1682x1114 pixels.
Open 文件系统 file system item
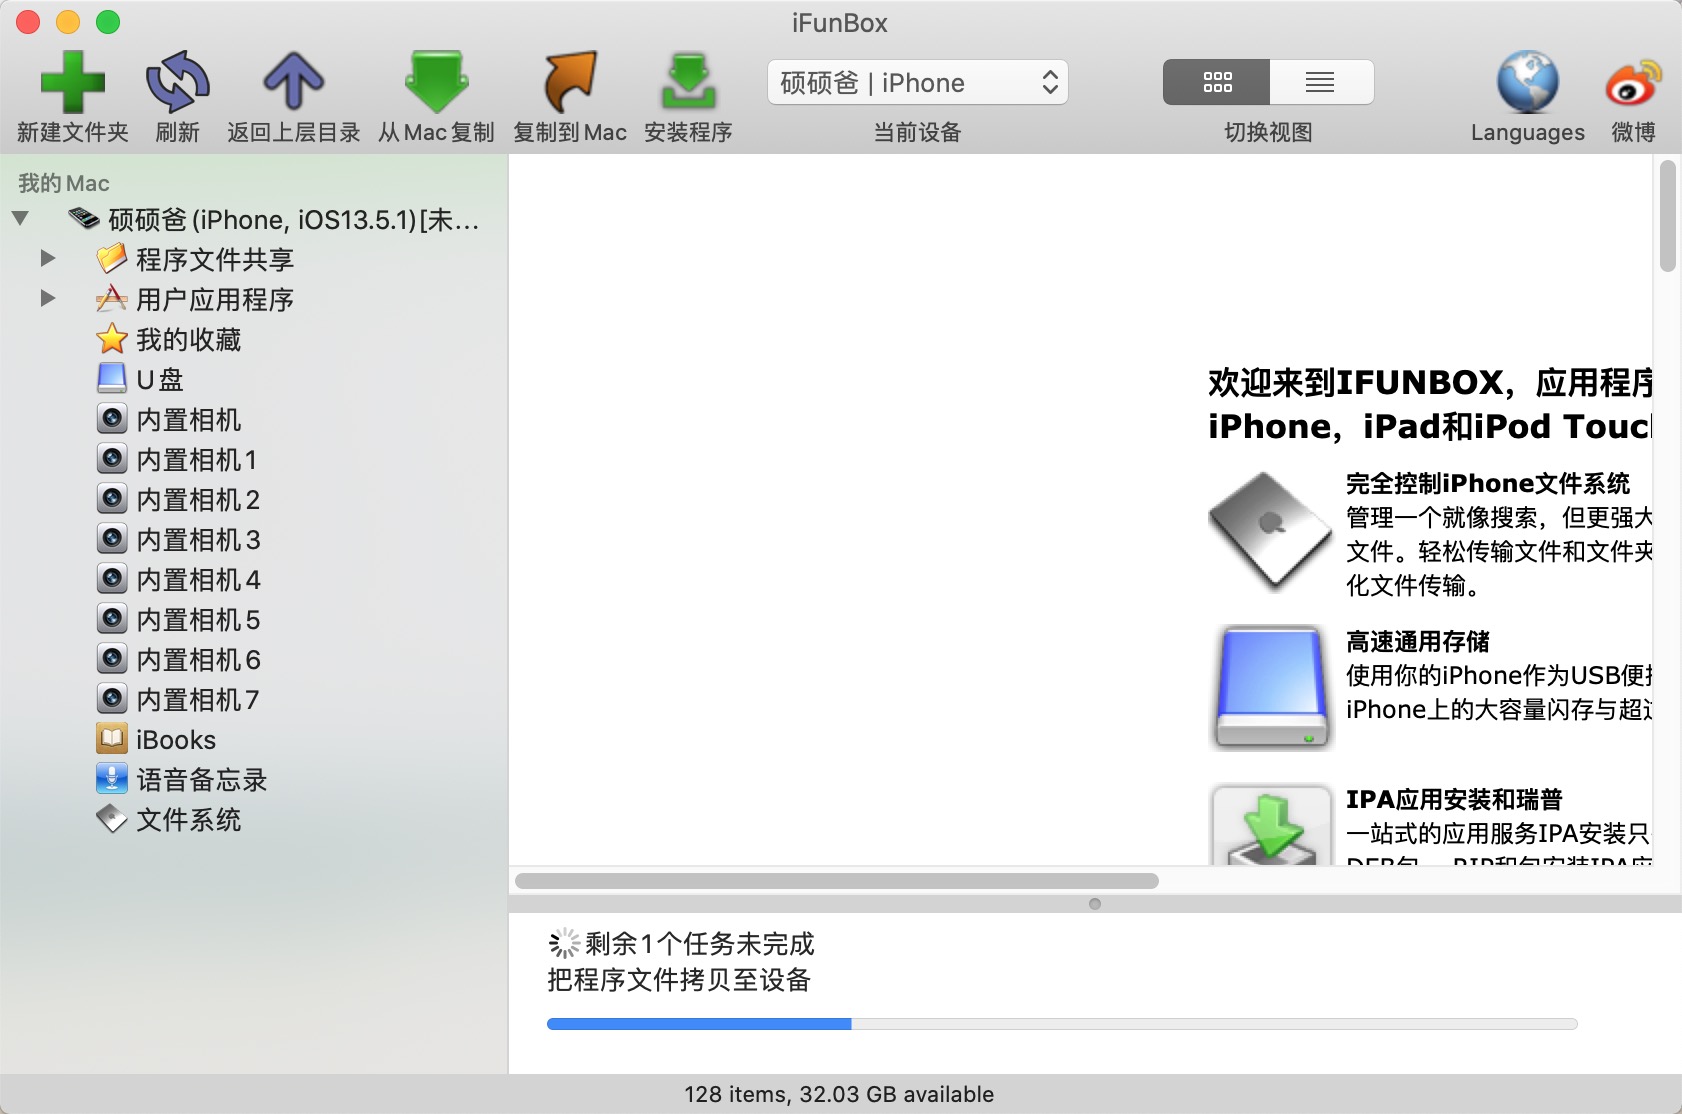(254, 819)
